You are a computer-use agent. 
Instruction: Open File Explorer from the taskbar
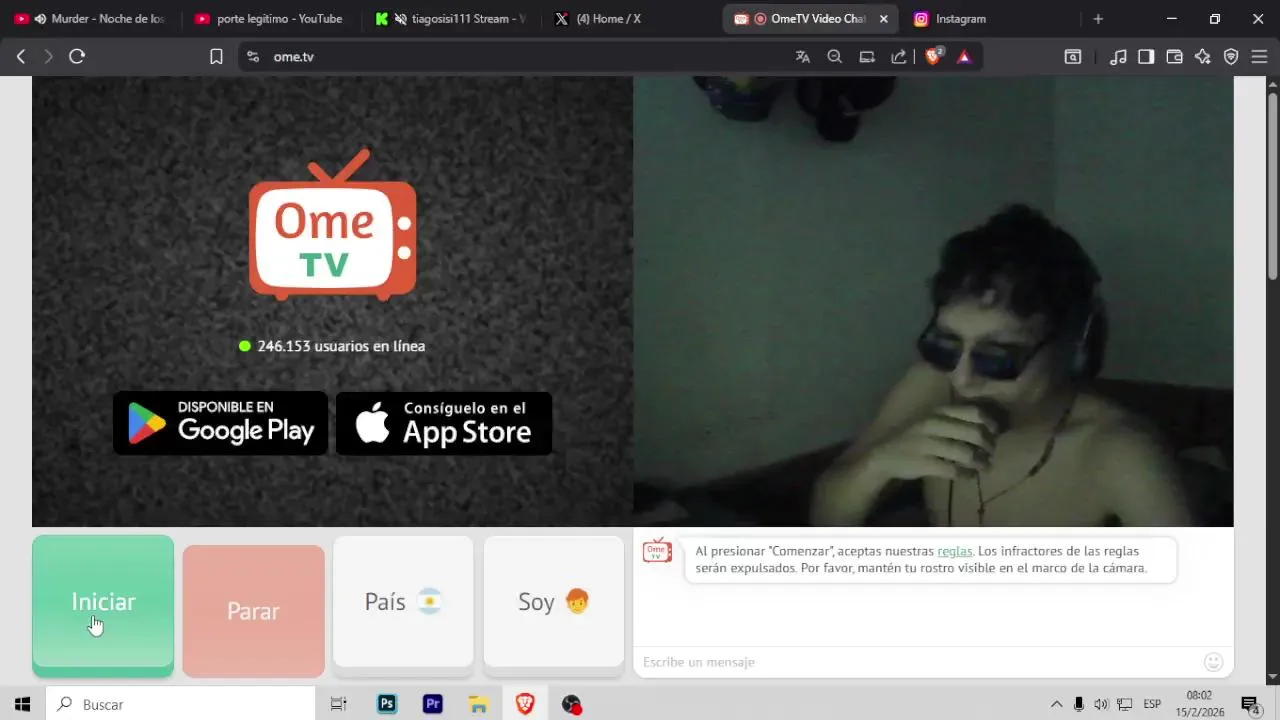(479, 704)
